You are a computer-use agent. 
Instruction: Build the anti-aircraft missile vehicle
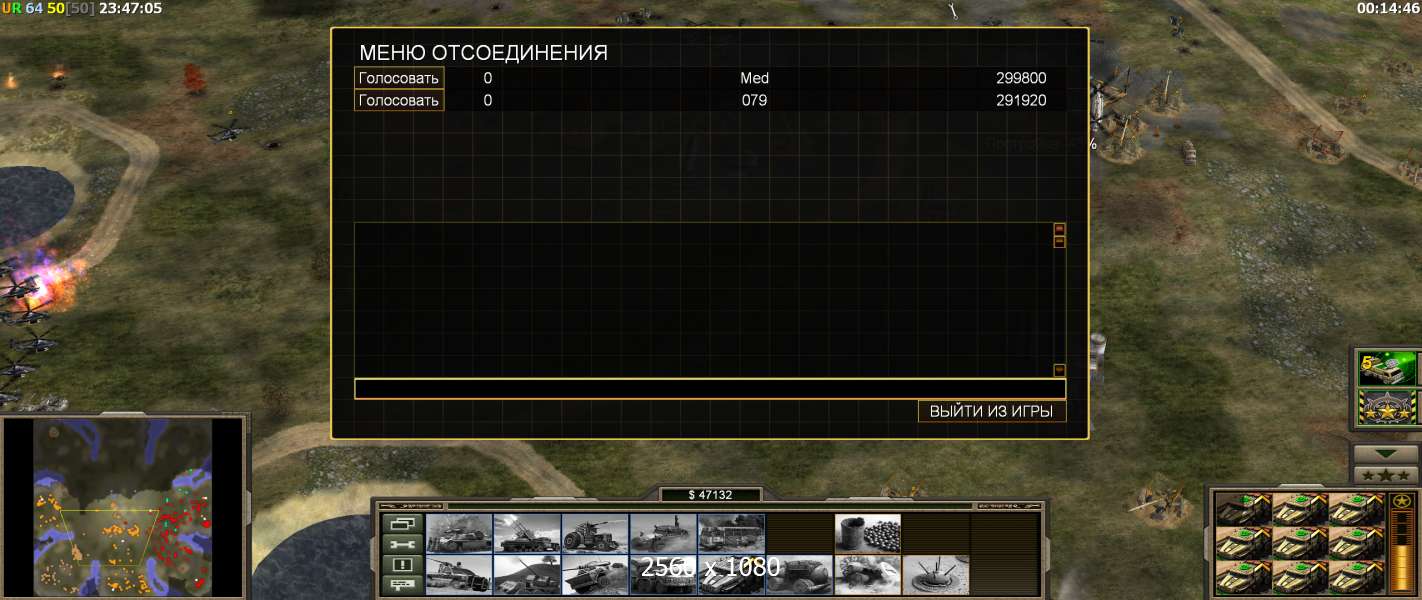(527, 534)
